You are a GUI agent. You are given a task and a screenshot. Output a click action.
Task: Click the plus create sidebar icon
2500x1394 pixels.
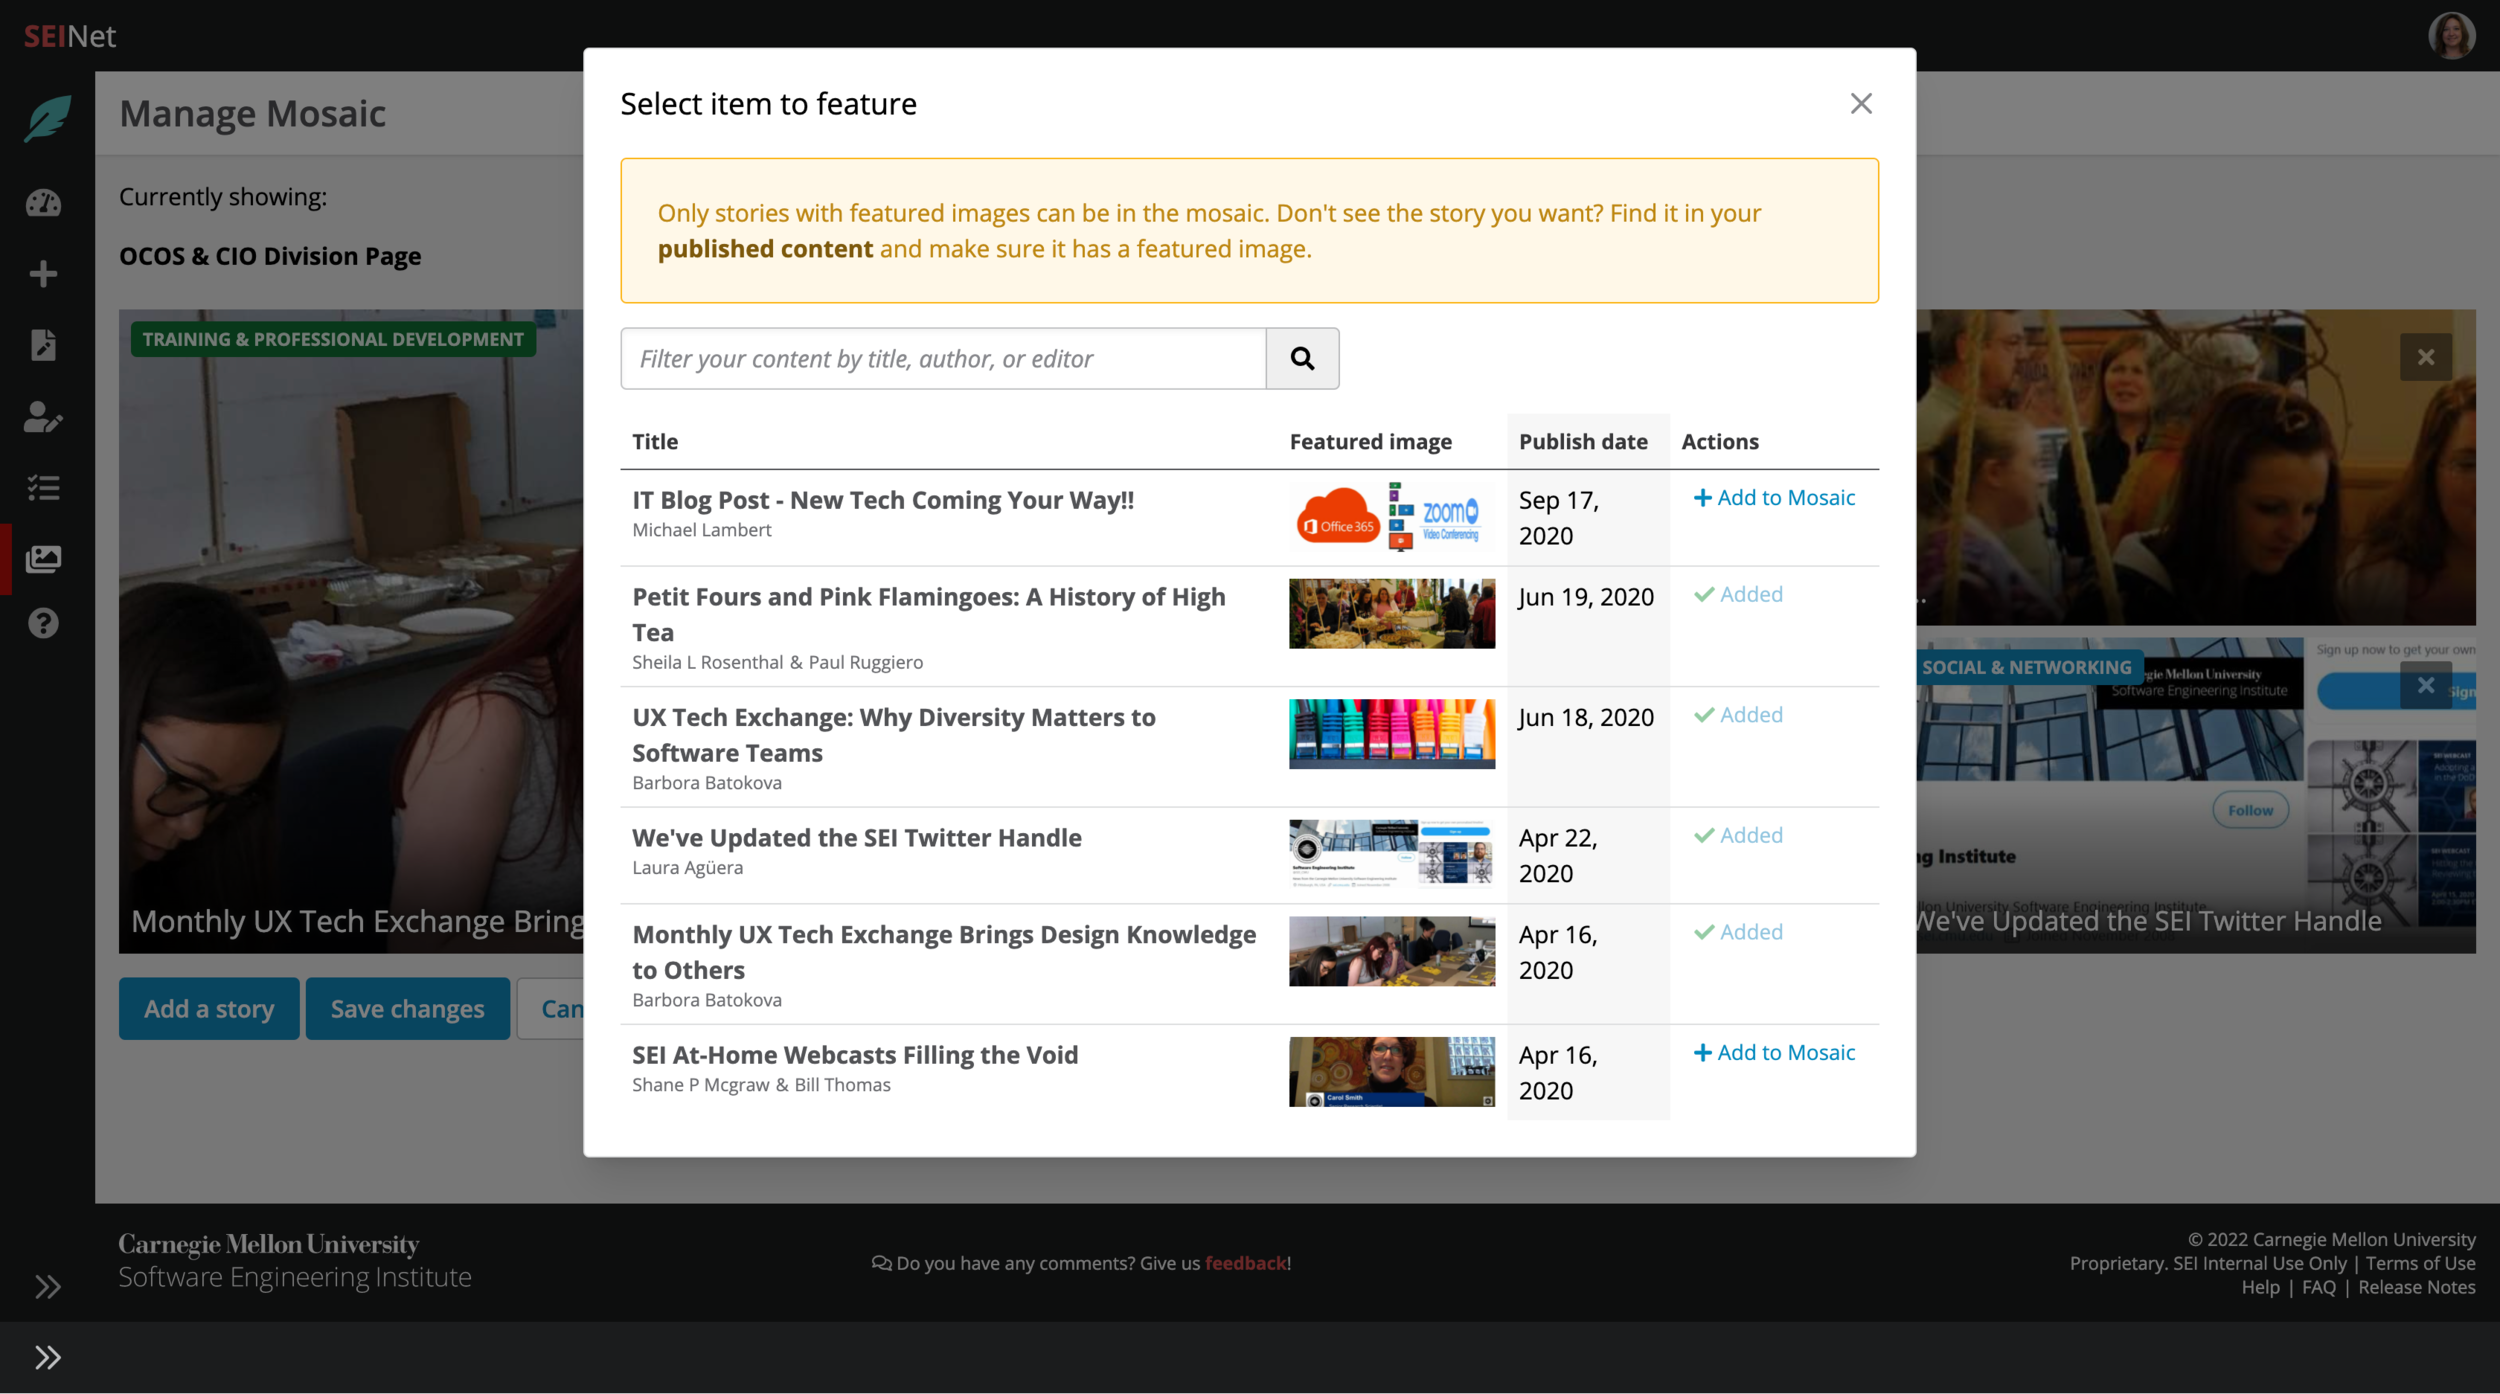pyautogui.click(x=43, y=274)
